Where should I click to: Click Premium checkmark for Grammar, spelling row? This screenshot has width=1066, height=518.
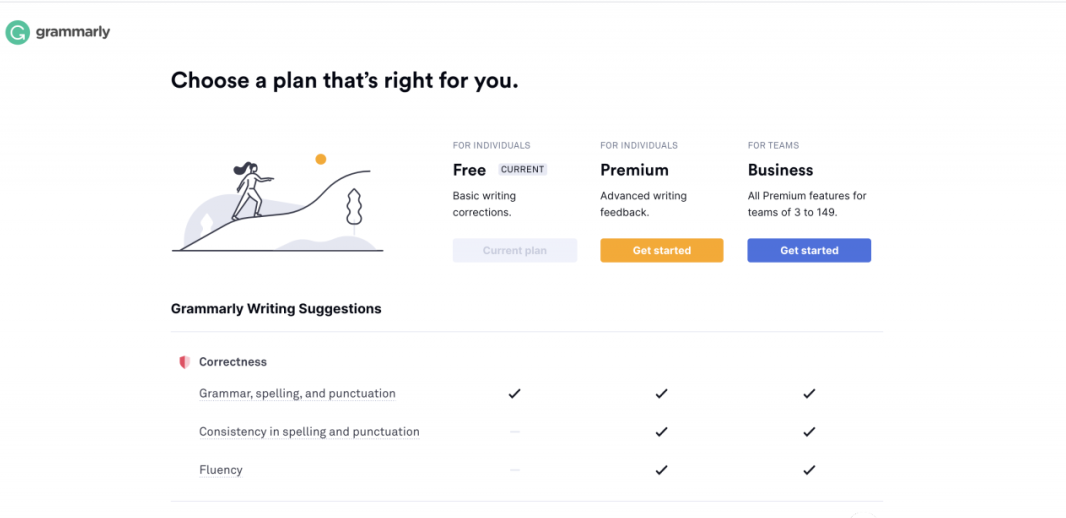661,394
